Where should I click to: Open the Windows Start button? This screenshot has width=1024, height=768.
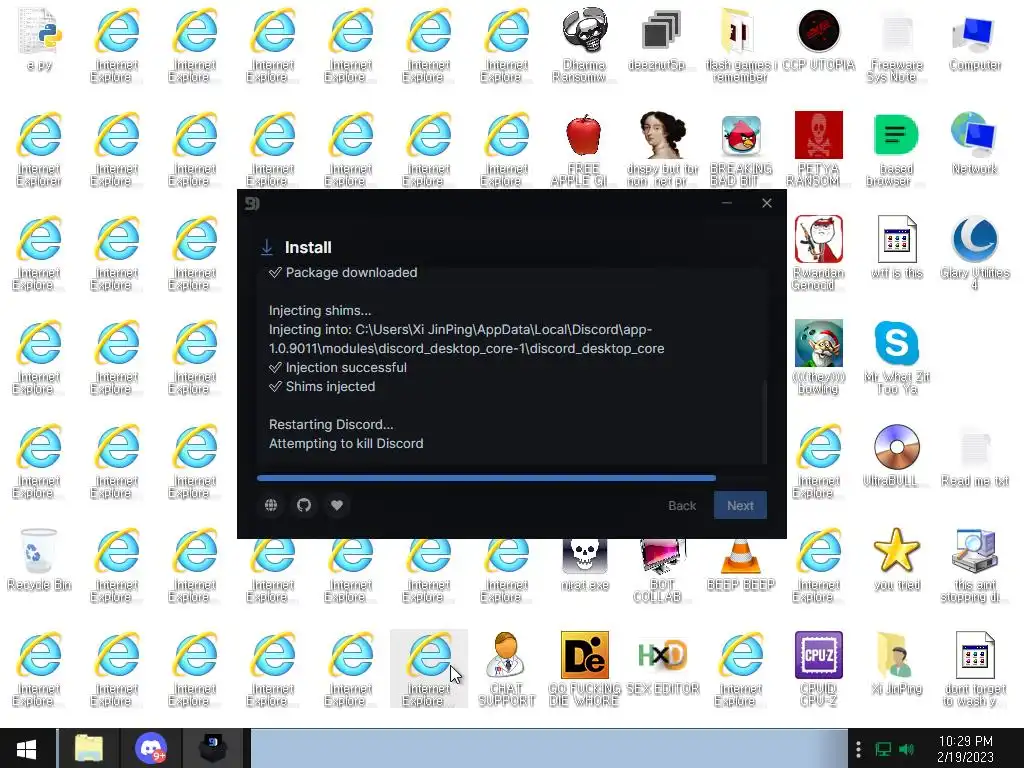click(26, 748)
